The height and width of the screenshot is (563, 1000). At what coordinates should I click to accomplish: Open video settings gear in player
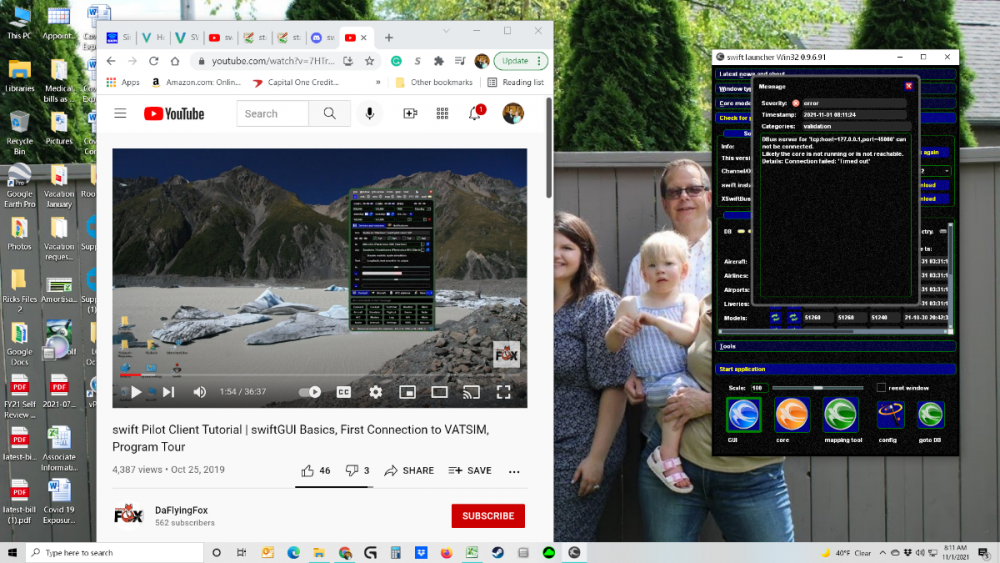[x=375, y=392]
